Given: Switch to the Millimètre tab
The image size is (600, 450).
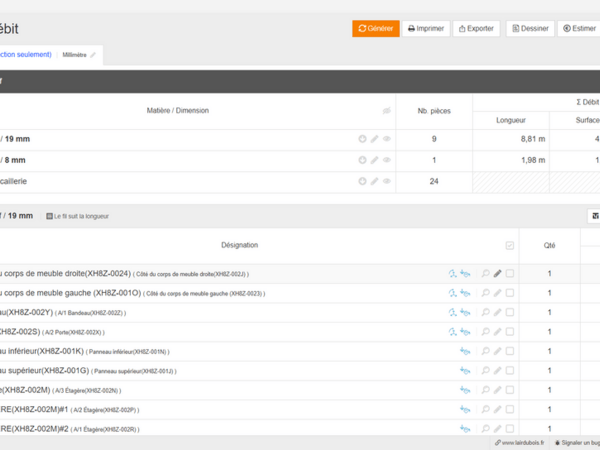Looking at the screenshot, I should (79, 54).
